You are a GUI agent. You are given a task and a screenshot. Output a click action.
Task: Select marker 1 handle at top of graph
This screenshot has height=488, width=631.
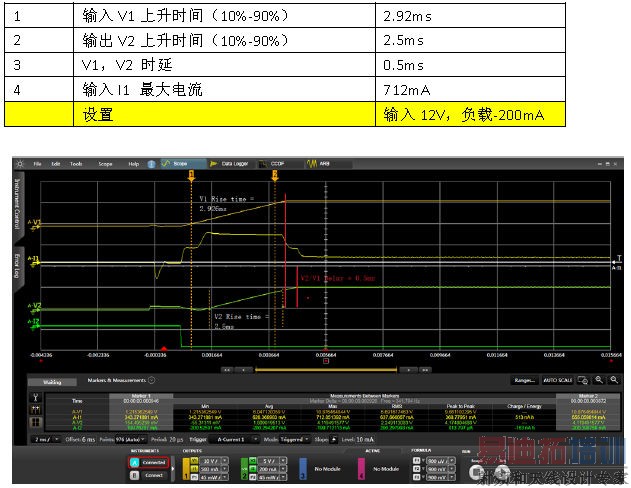pos(192,175)
